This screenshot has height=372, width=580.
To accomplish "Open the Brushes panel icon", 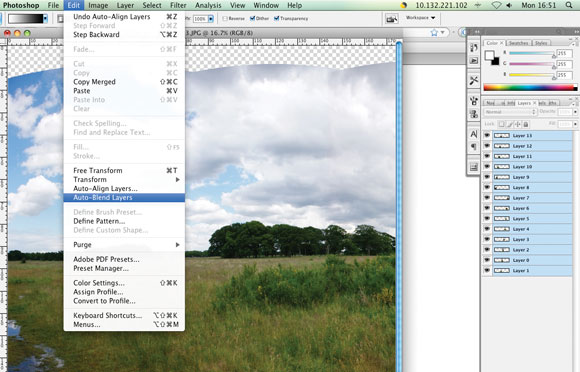I will (x=474, y=101).
